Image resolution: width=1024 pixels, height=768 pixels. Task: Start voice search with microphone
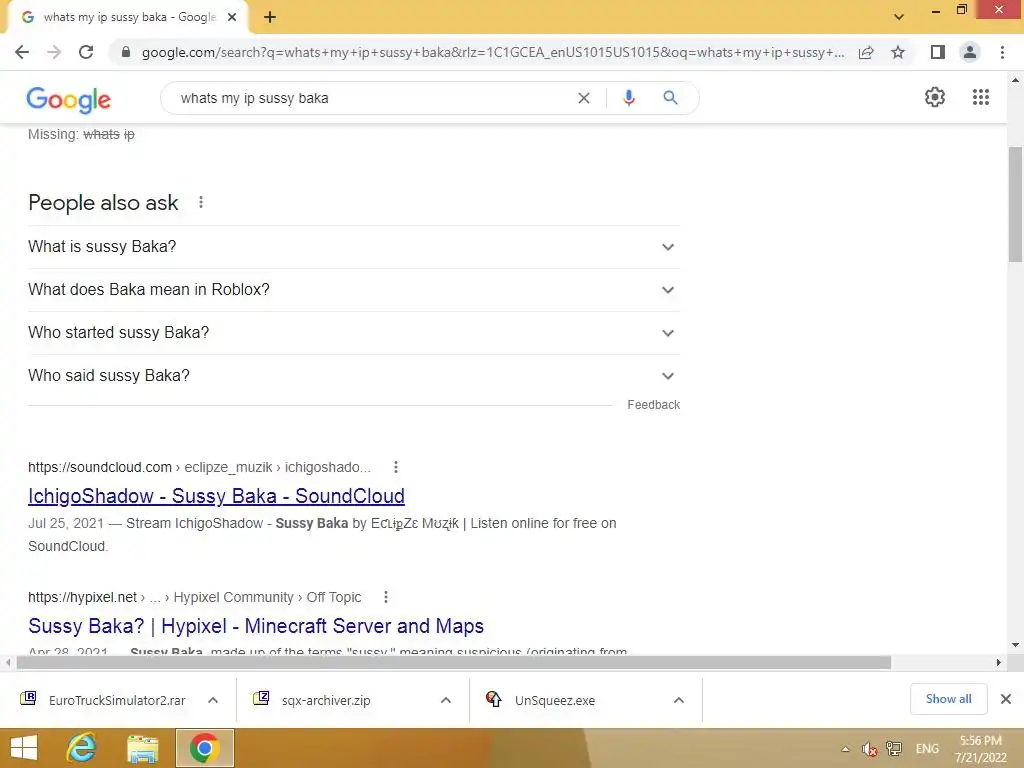click(x=628, y=98)
